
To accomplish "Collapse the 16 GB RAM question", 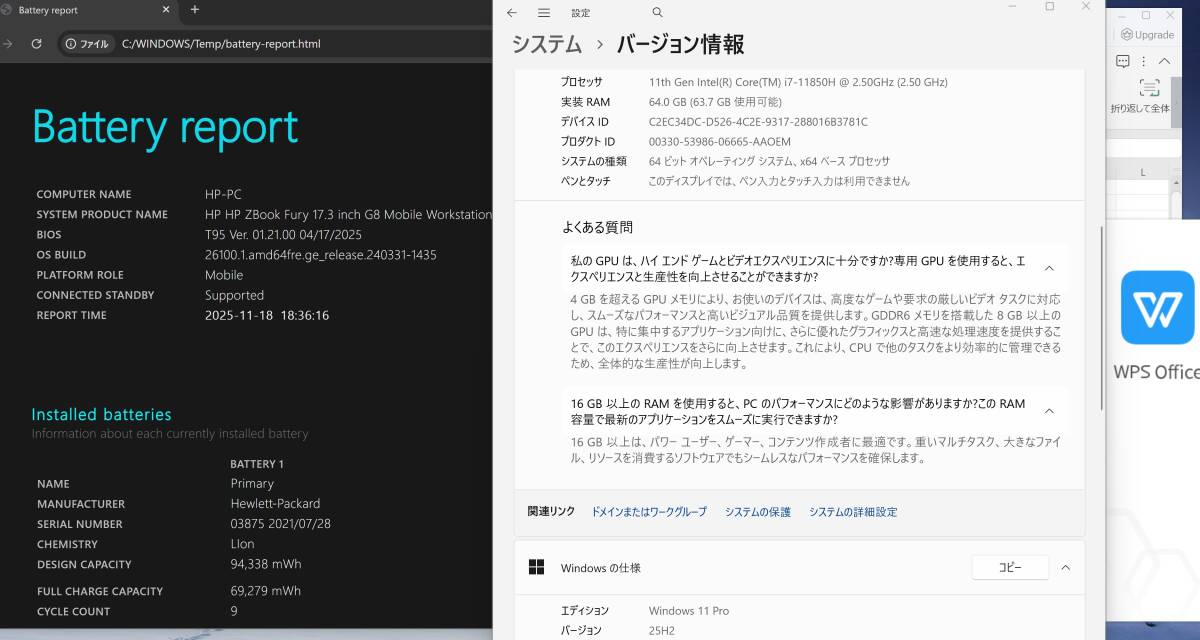I will click(1049, 411).
